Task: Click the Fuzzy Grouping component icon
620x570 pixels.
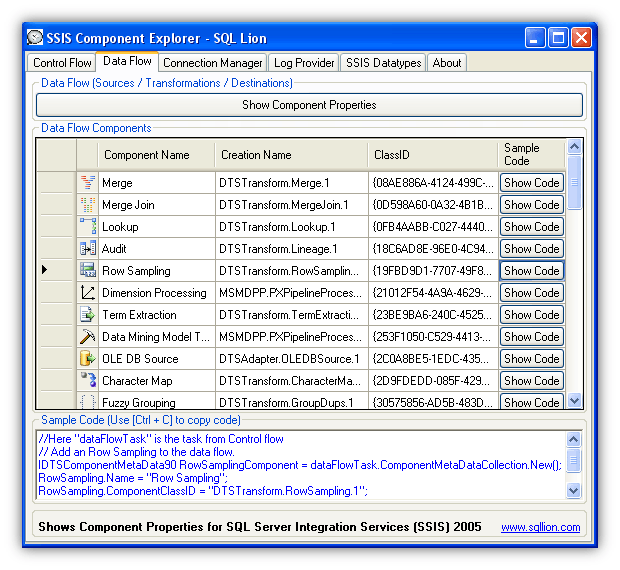Action: (87, 401)
